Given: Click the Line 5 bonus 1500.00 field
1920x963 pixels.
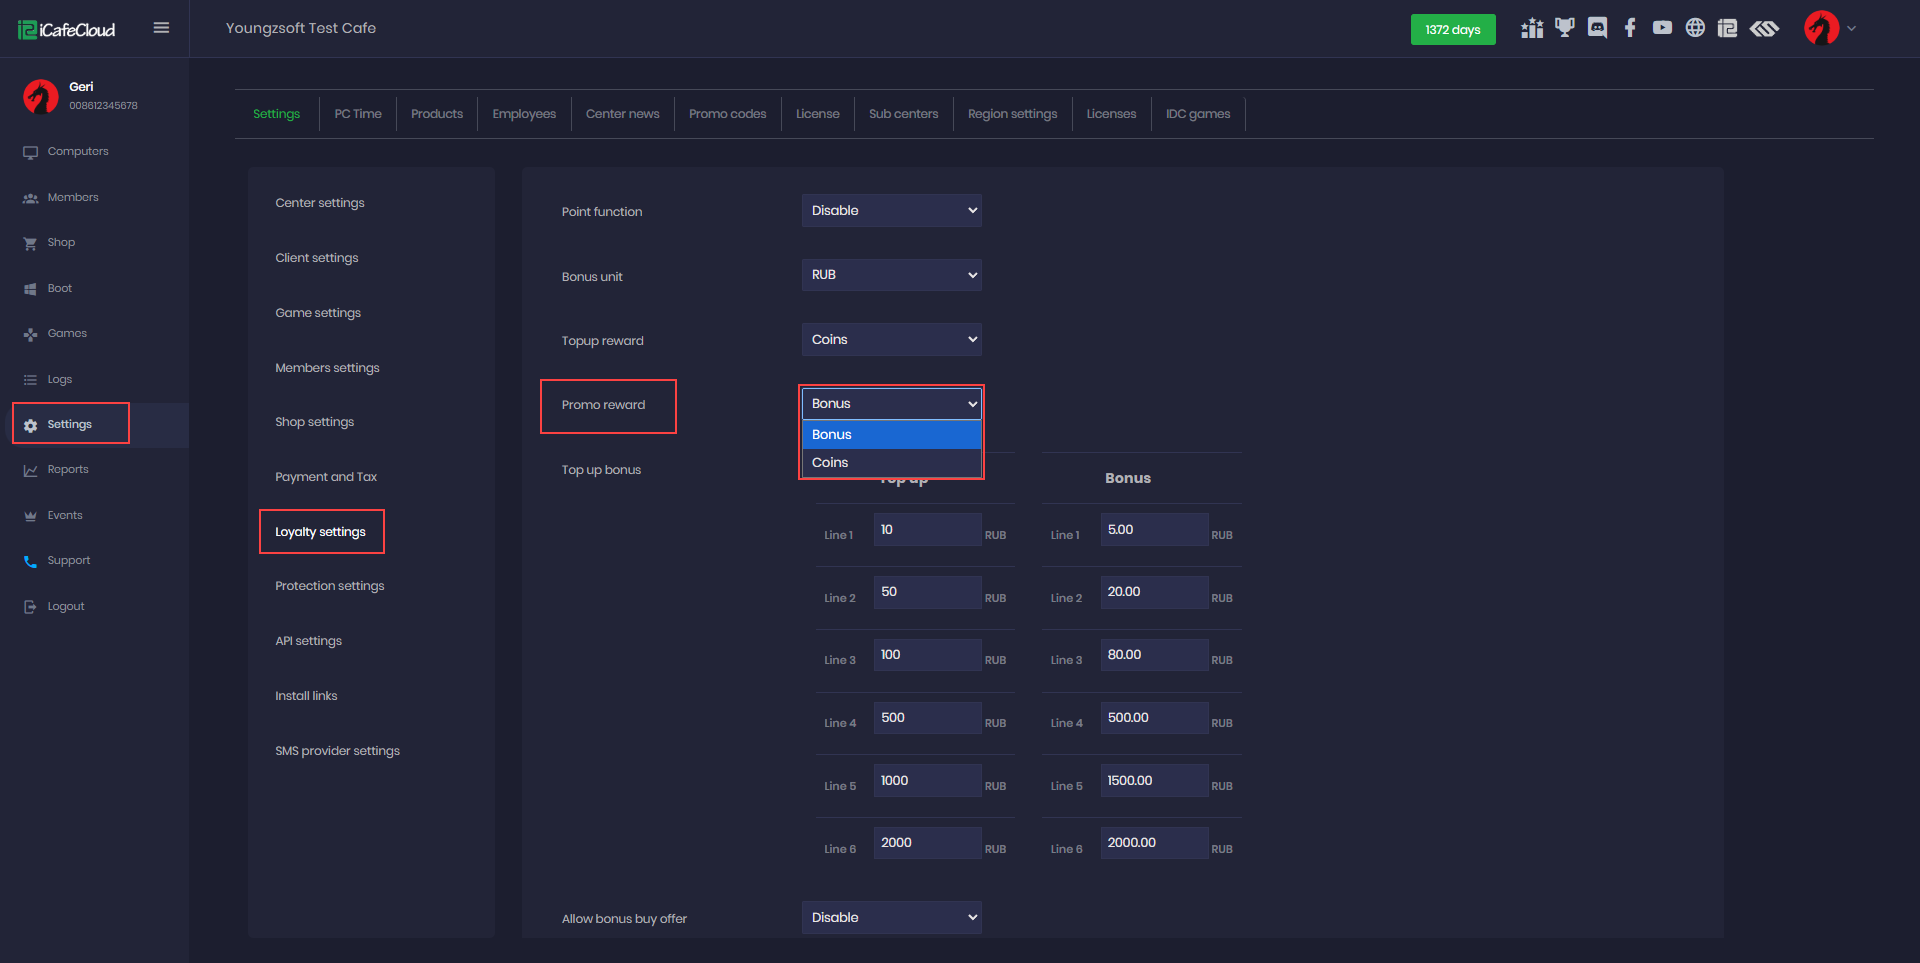Looking at the screenshot, I should 1153,780.
